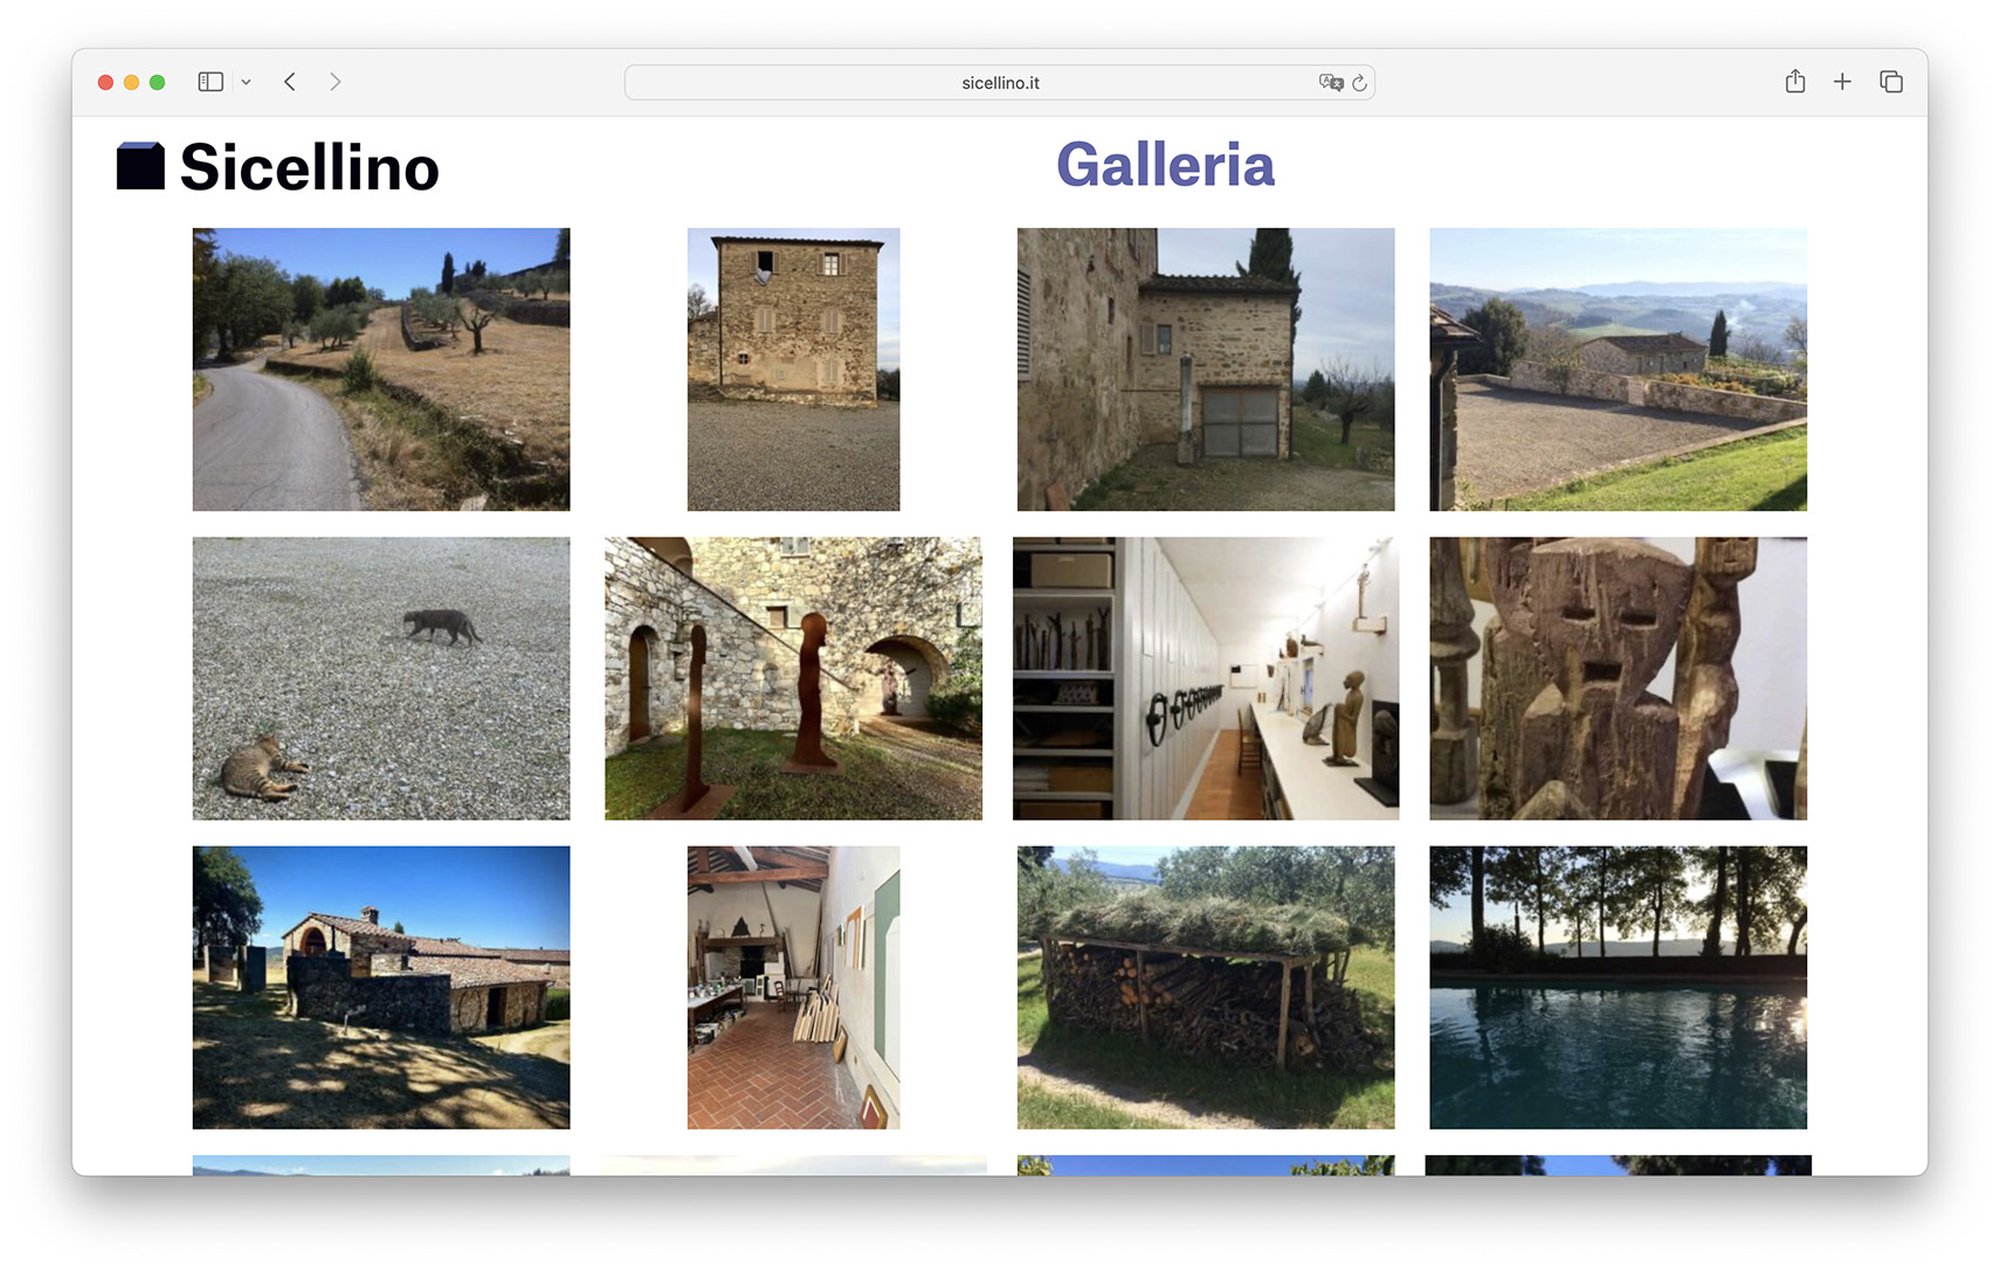Click the sicellino.it address field
2000x1271 pixels.
[x=1000, y=83]
